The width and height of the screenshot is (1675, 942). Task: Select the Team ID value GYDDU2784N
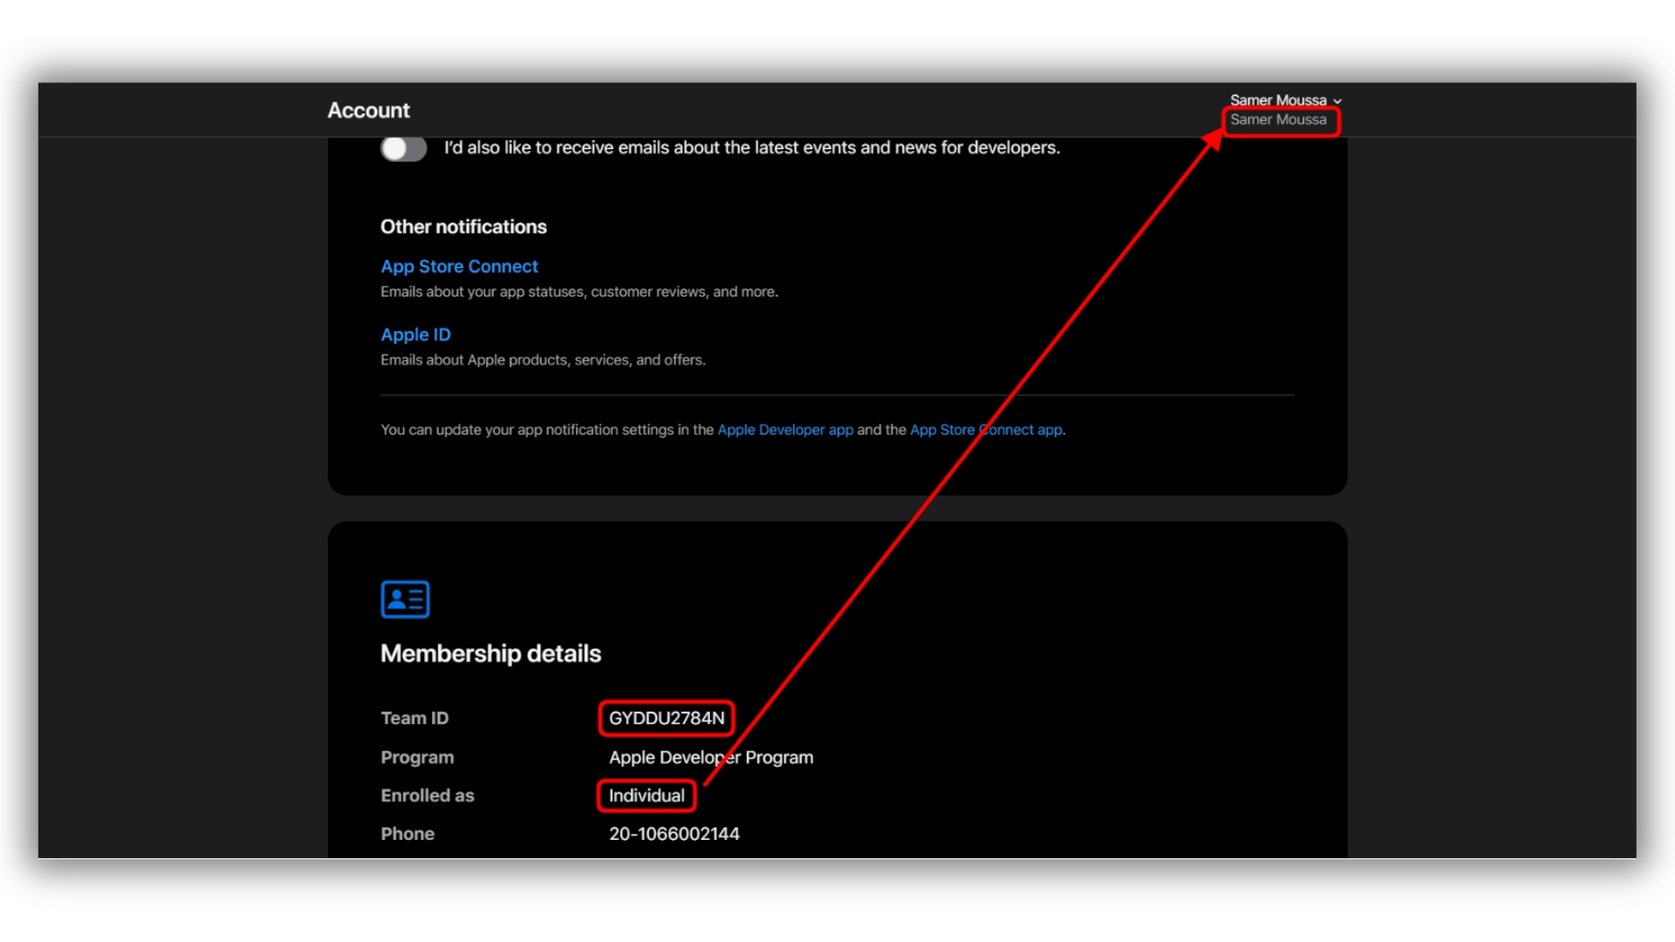(666, 718)
